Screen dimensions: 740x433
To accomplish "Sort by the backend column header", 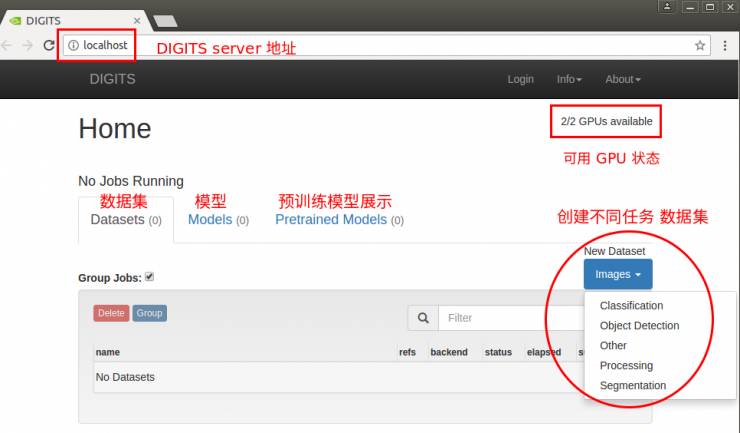I will (449, 352).
